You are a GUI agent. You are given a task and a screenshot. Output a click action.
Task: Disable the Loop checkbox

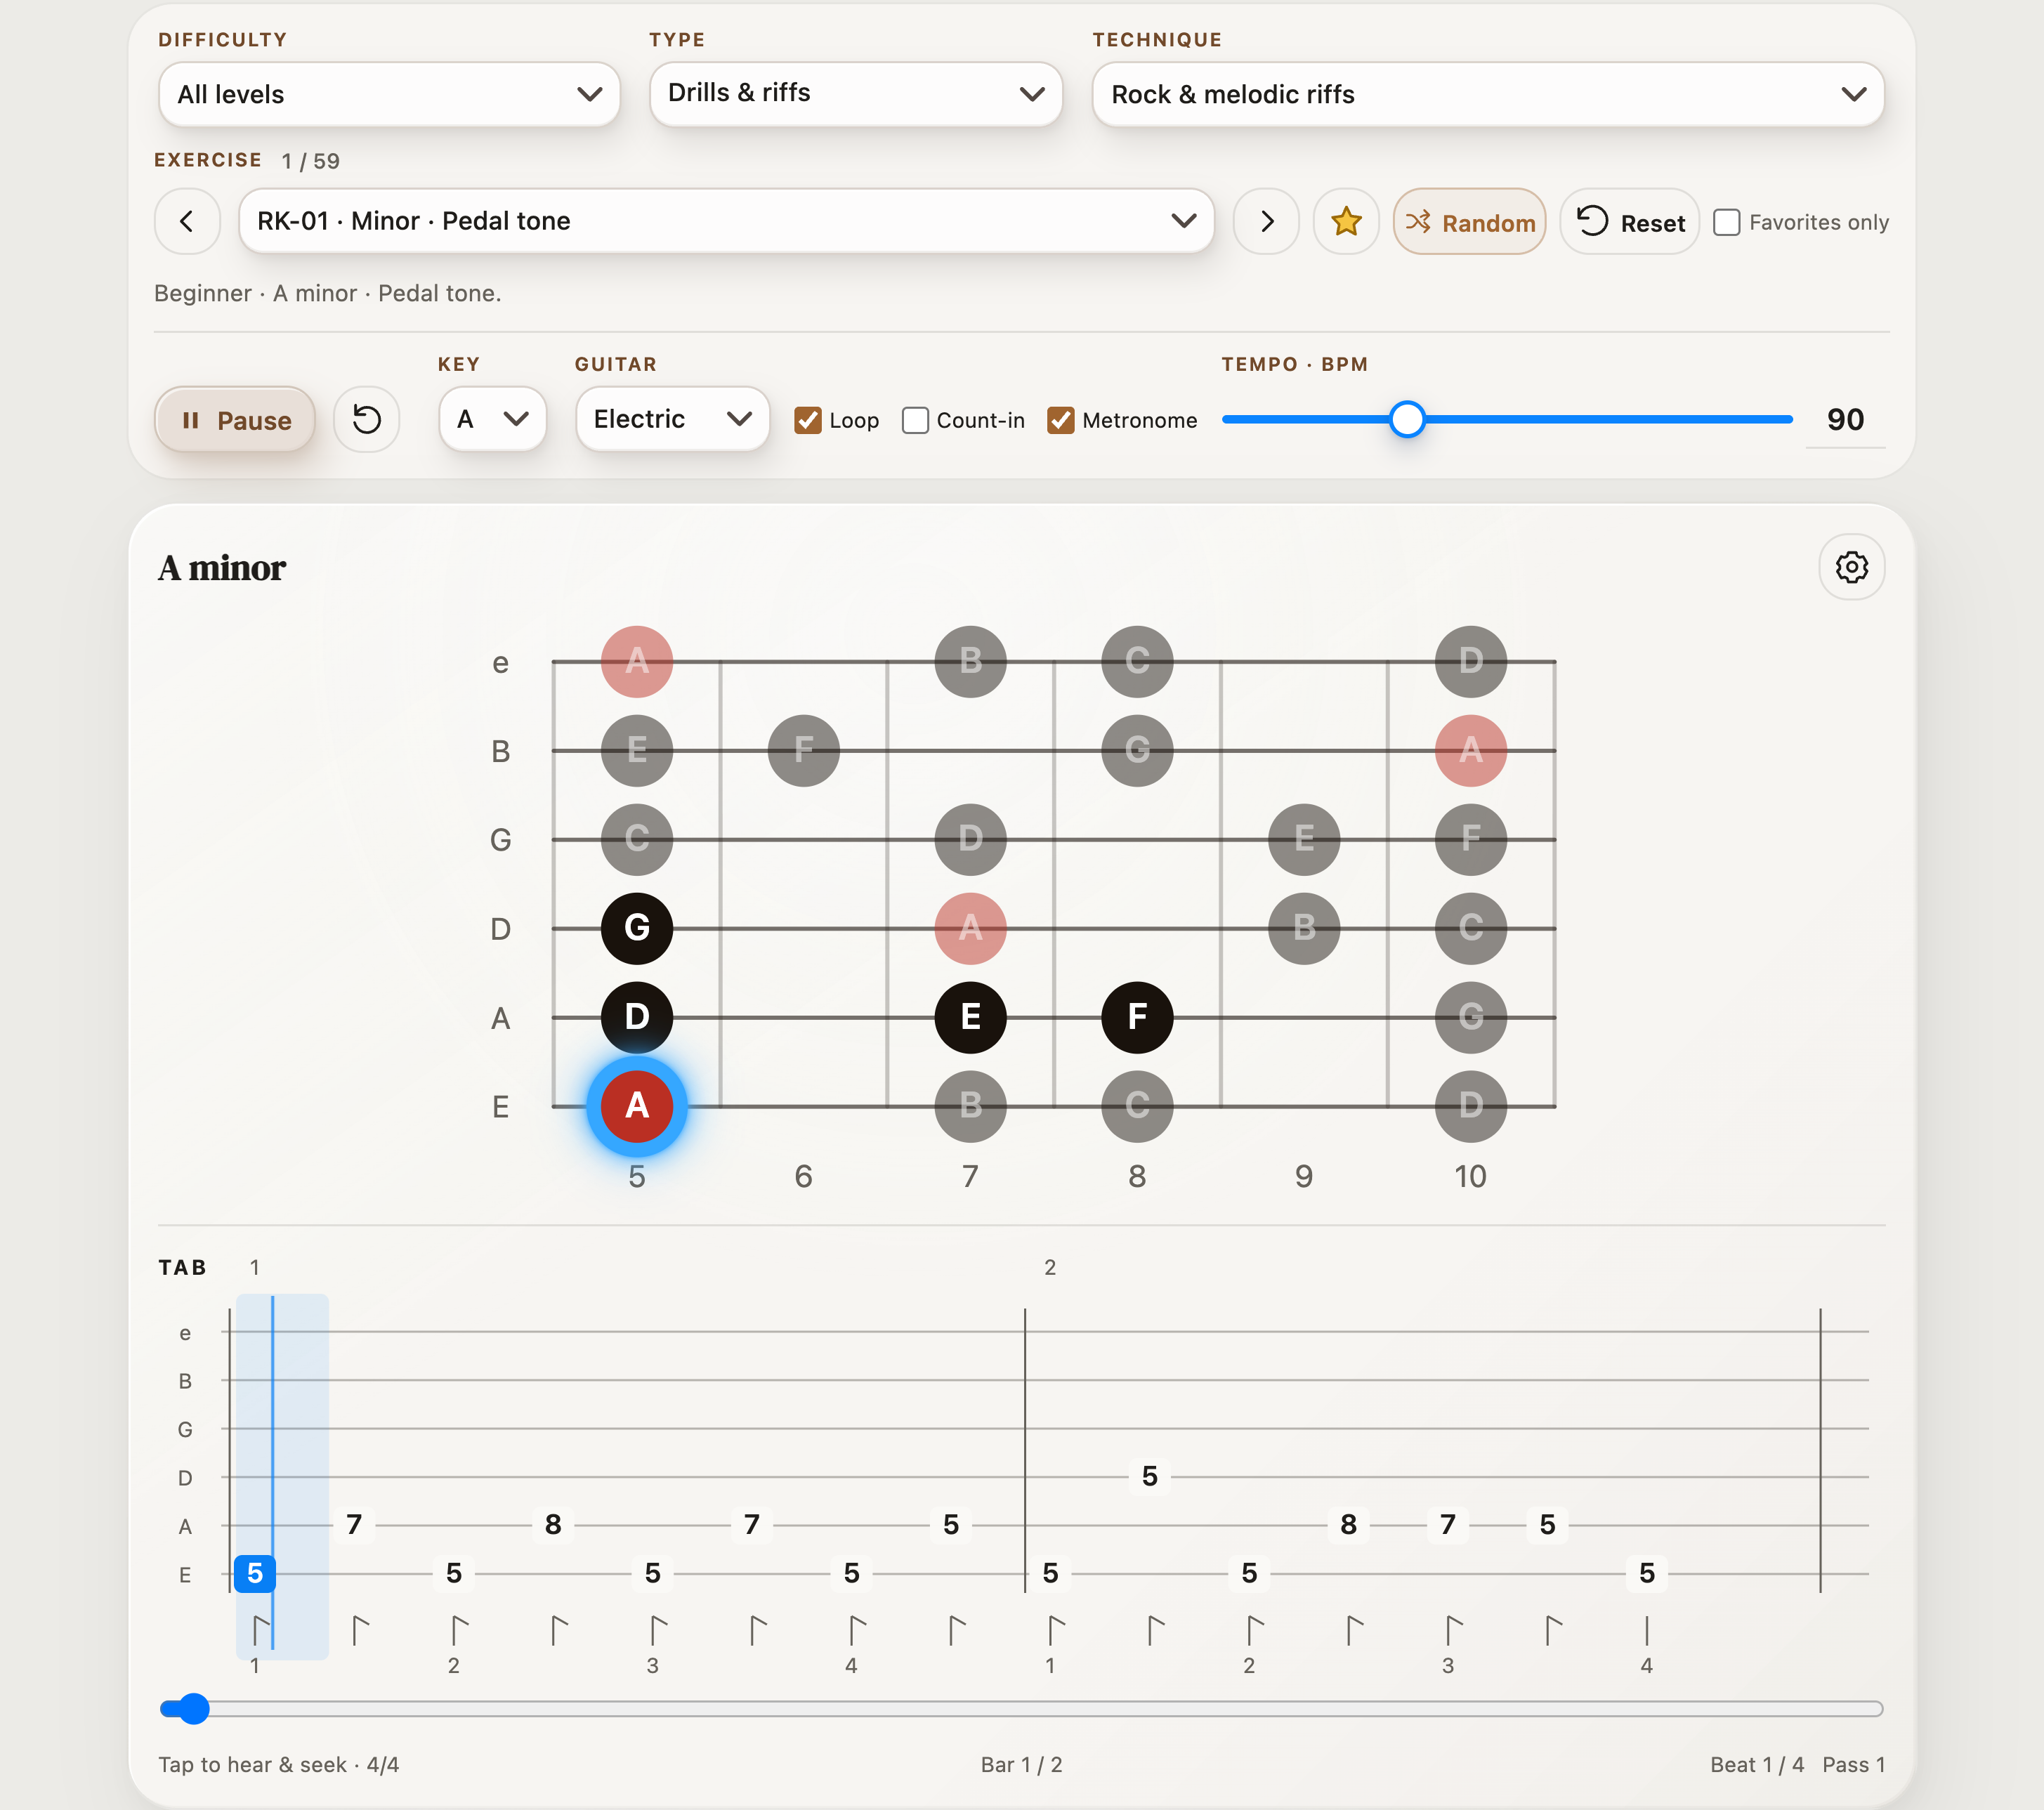pos(808,420)
